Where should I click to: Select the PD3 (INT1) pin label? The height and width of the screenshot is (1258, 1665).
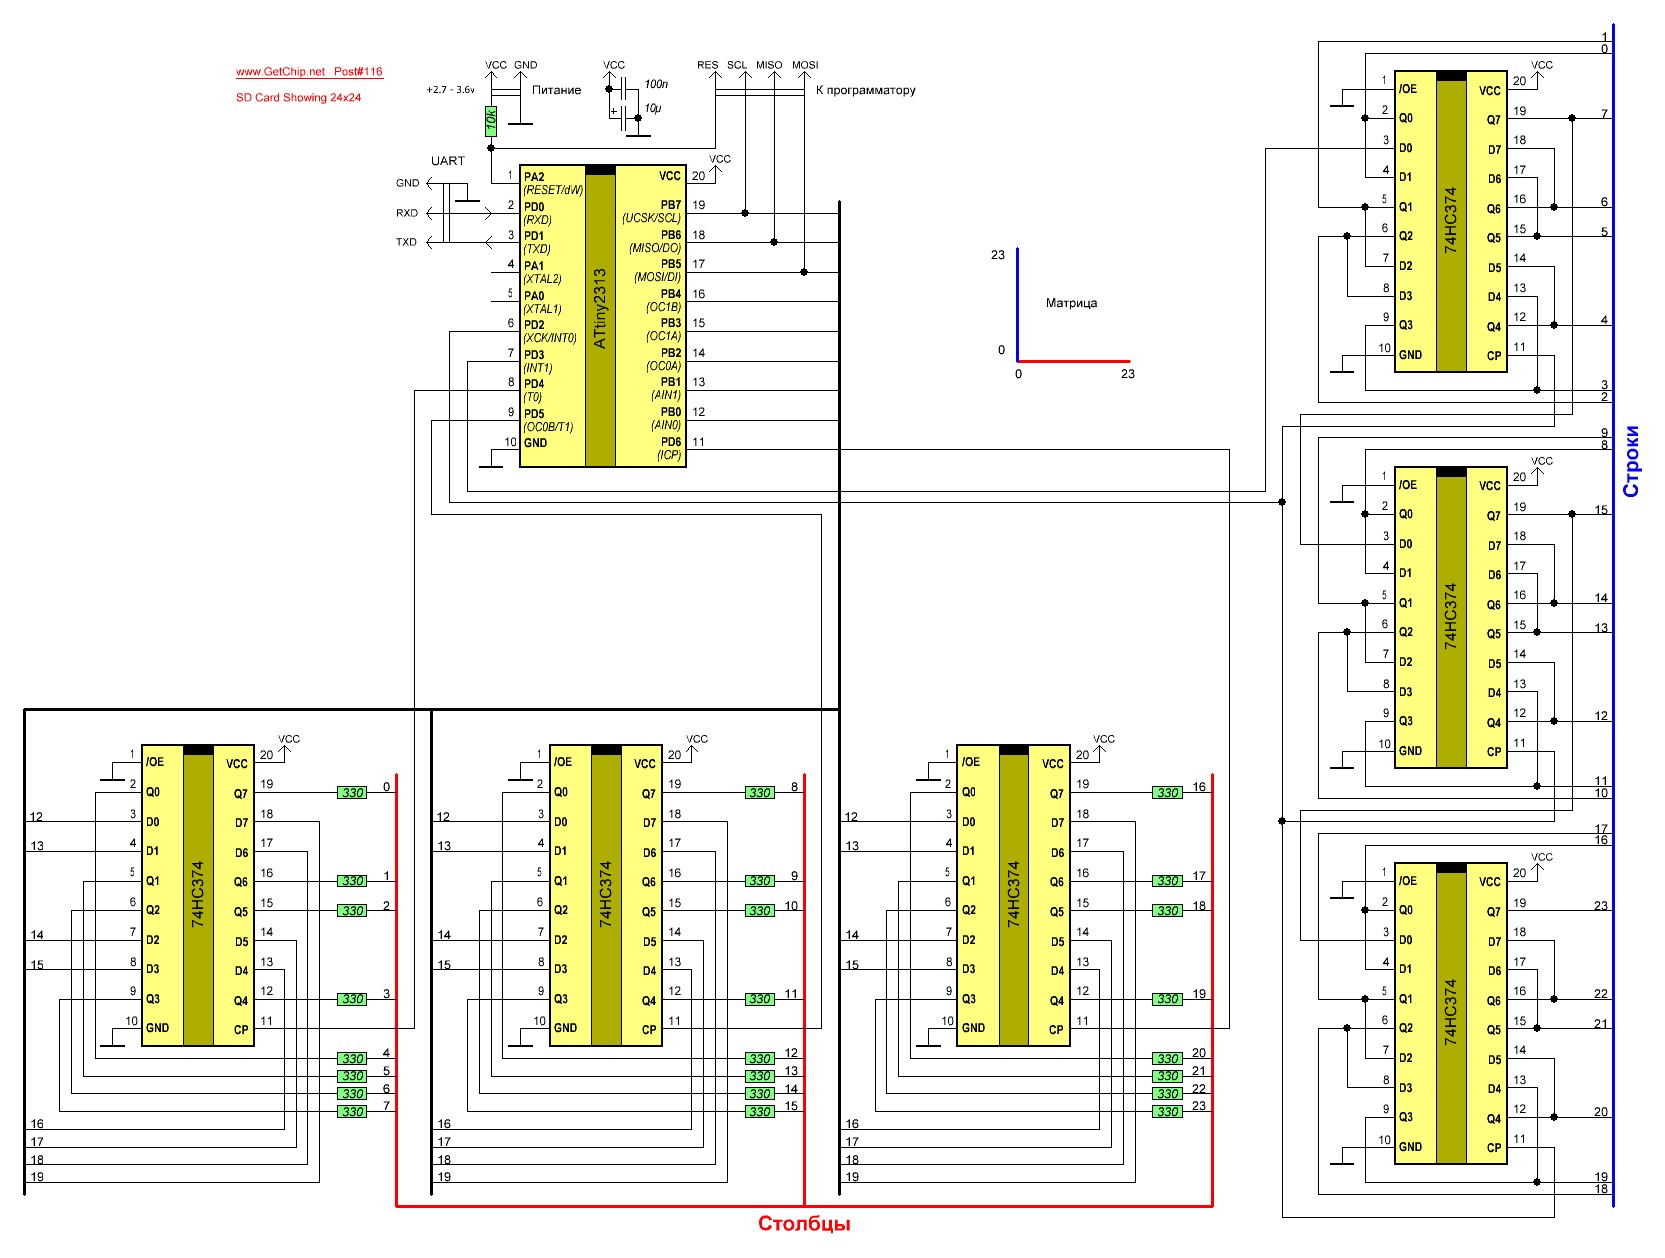click(538, 361)
